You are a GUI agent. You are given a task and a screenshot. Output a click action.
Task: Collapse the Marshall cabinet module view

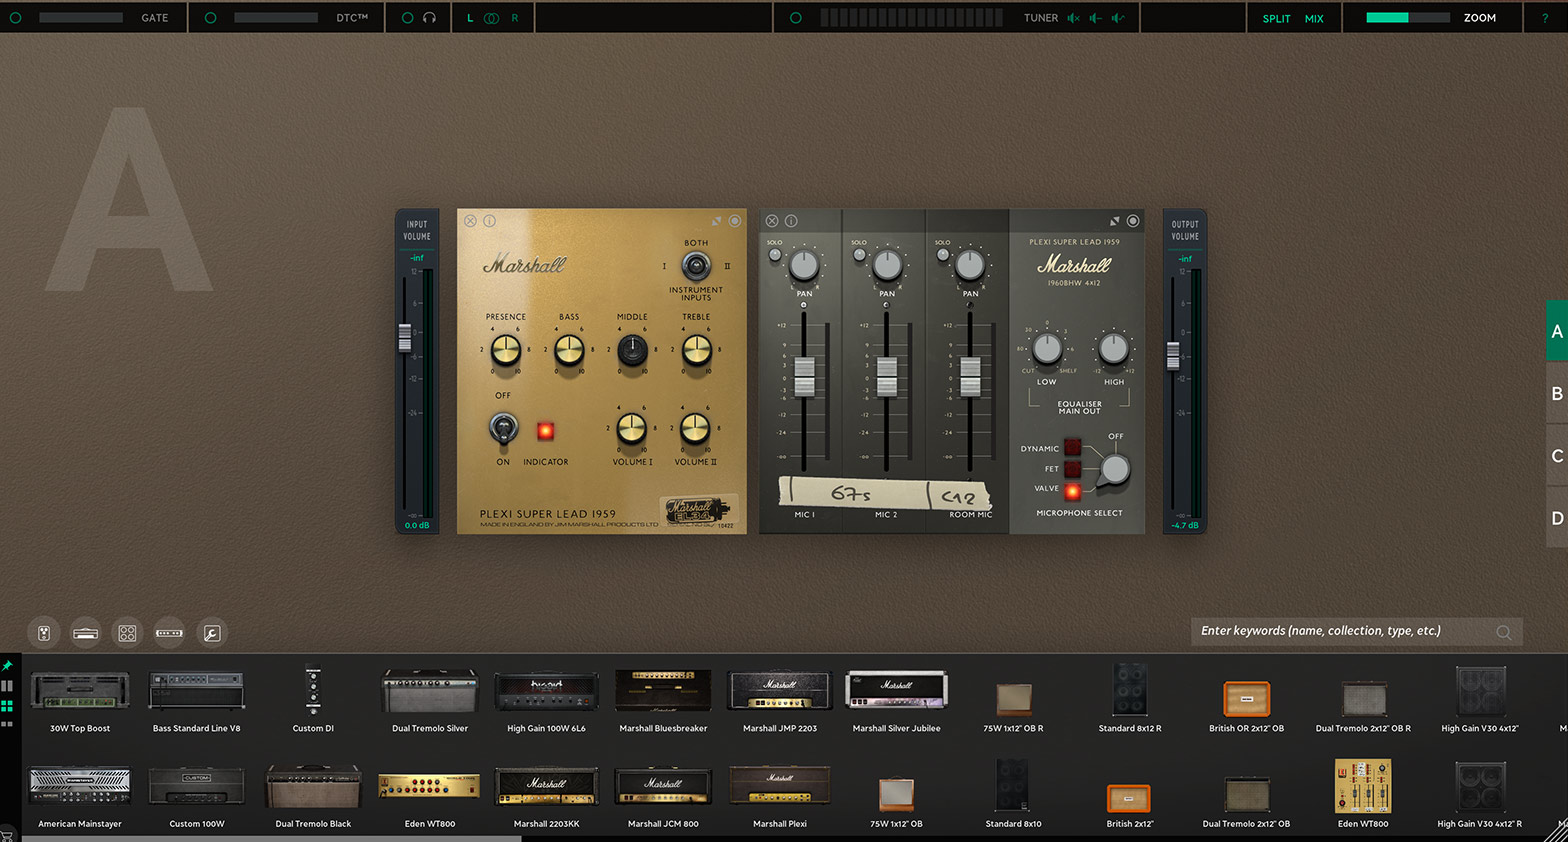1114,221
